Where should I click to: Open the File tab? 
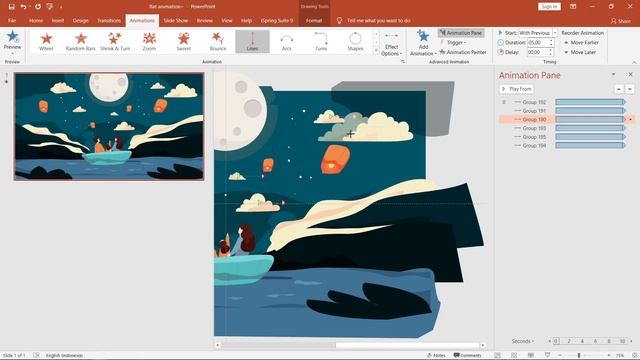pyautogui.click(x=12, y=20)
